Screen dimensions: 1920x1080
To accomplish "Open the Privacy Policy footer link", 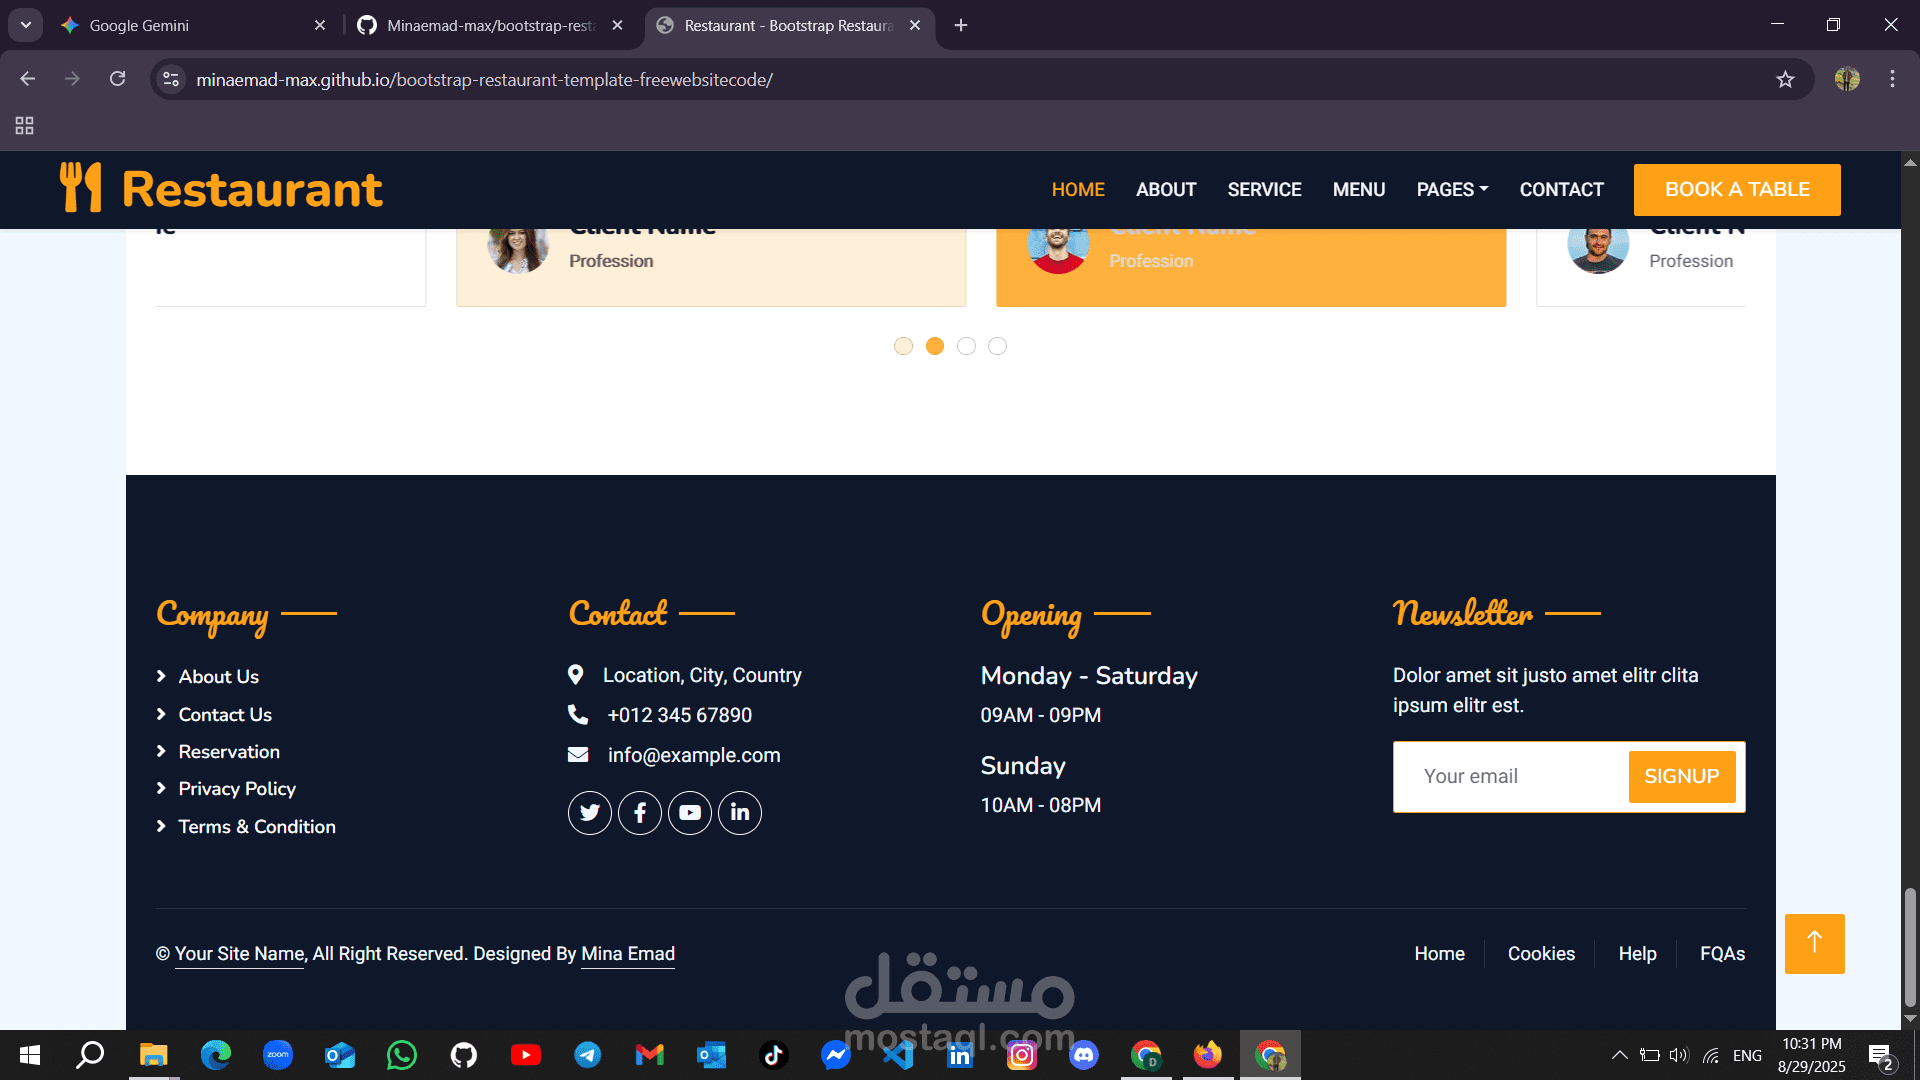I will [x=237, y=789].
